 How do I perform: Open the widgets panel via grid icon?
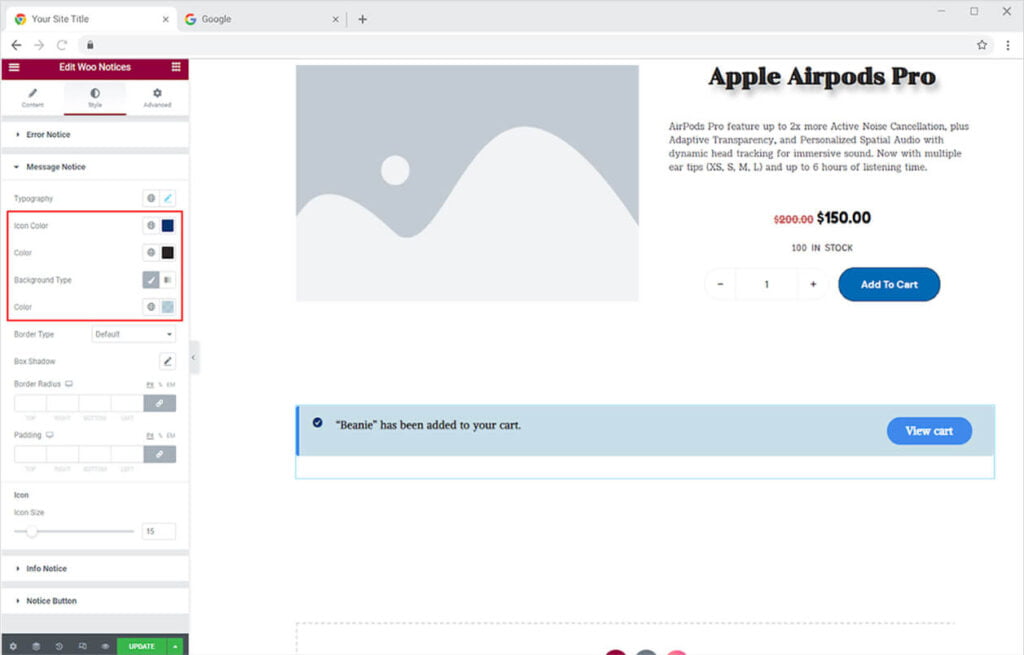pyautogui.click(x=176, y=67)
